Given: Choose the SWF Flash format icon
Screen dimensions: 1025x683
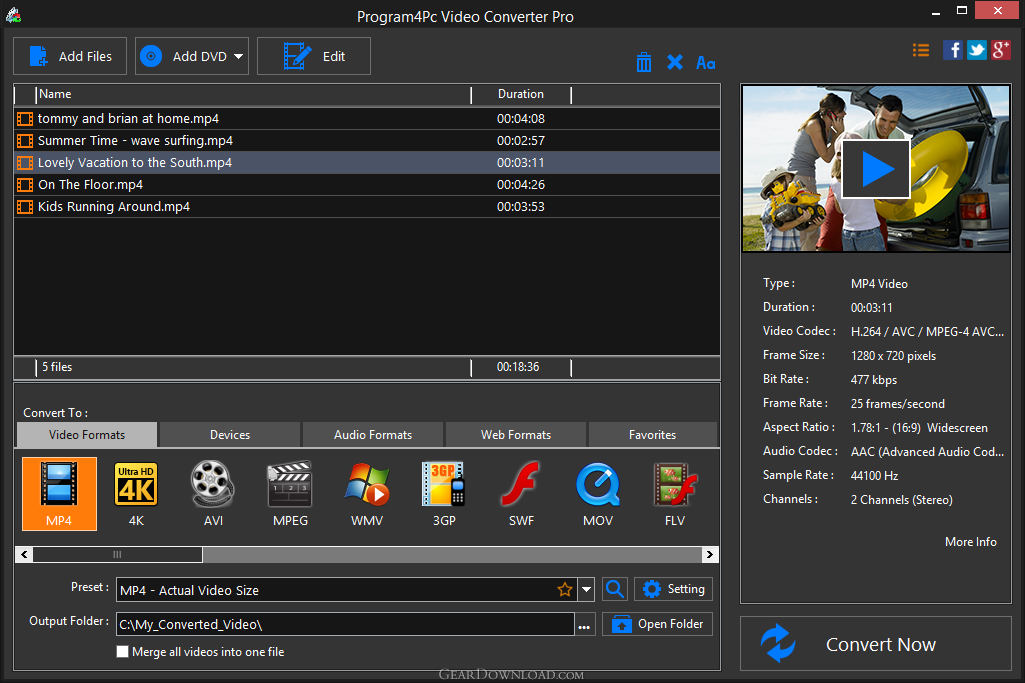Looking at the screenshot, I should tap(521, 493).
